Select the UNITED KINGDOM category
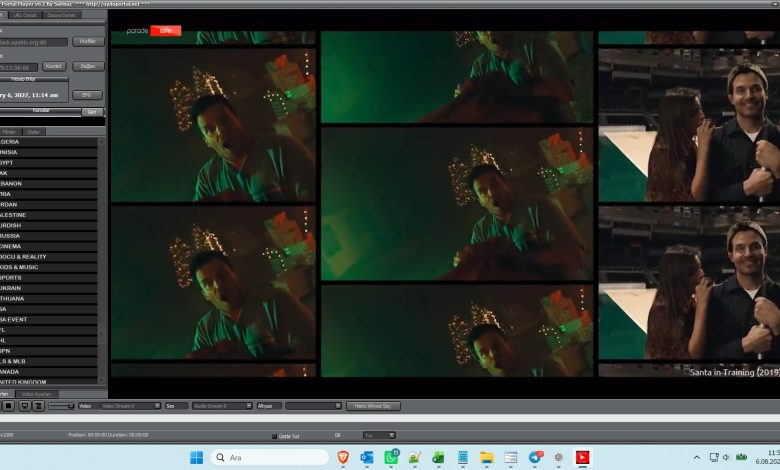Viewport: 780px width, 470px height. 48,381
